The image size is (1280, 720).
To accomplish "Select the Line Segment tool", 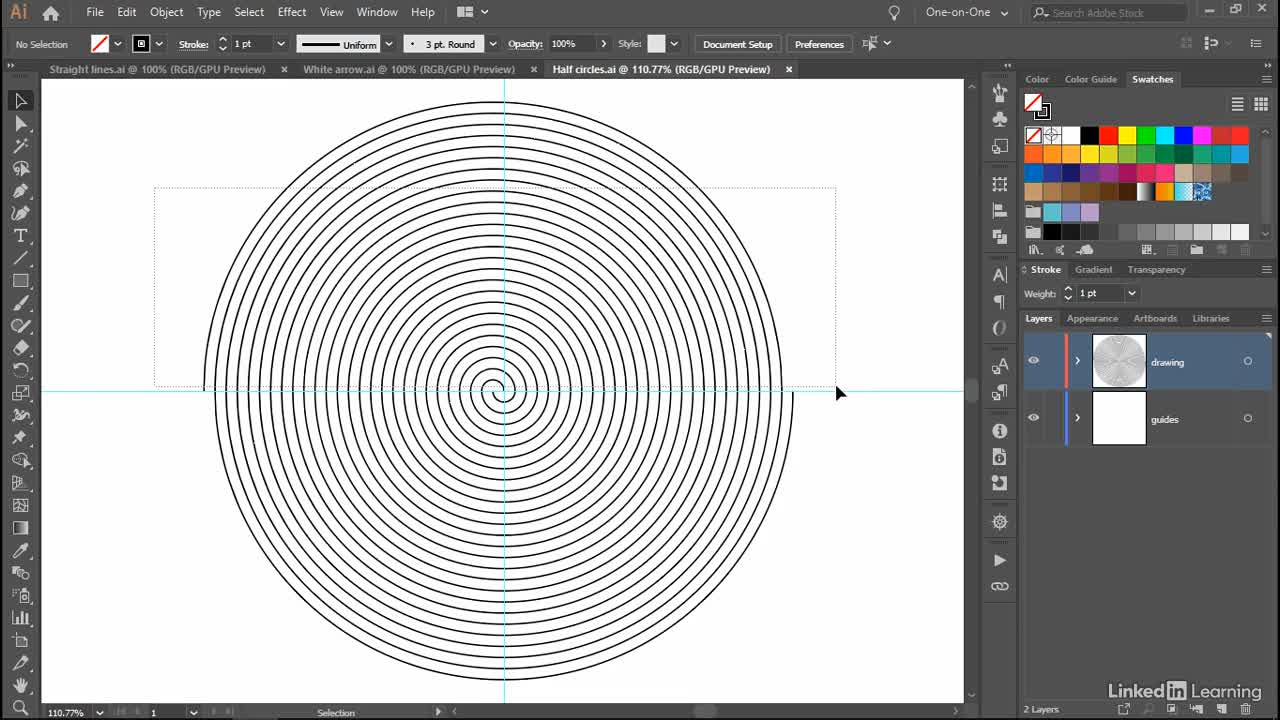I will [20, 258].
